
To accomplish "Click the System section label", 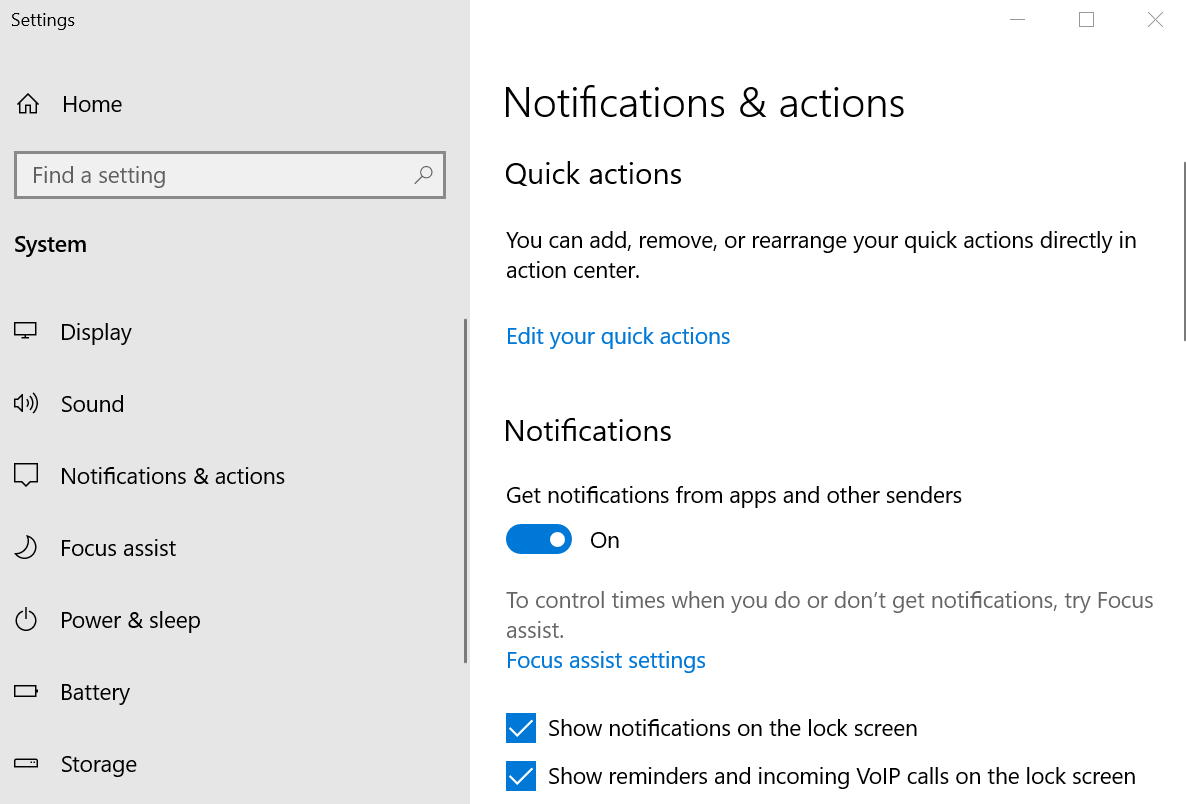I will click(50, 244).
